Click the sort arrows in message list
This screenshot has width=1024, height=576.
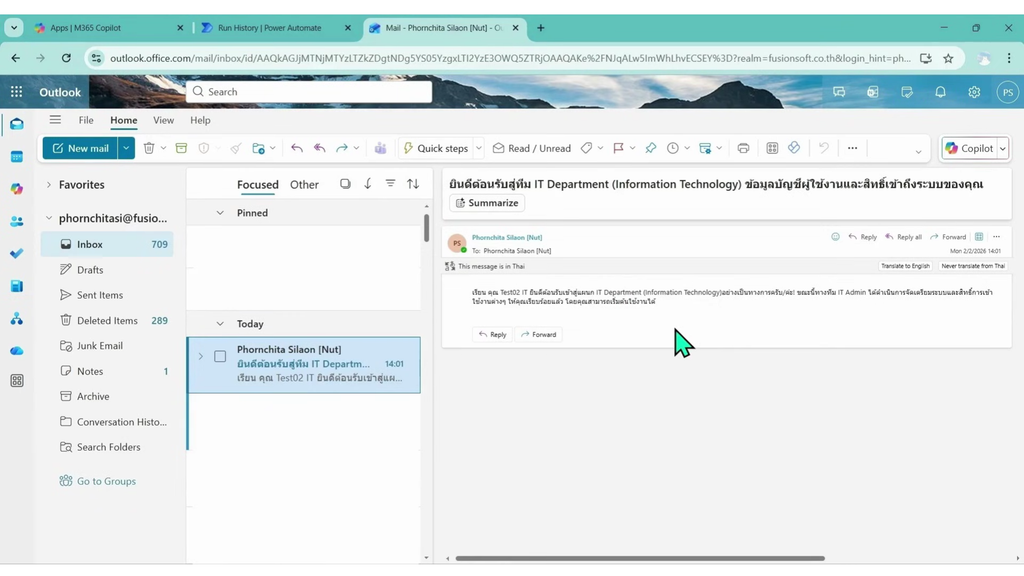pos(413,184)
